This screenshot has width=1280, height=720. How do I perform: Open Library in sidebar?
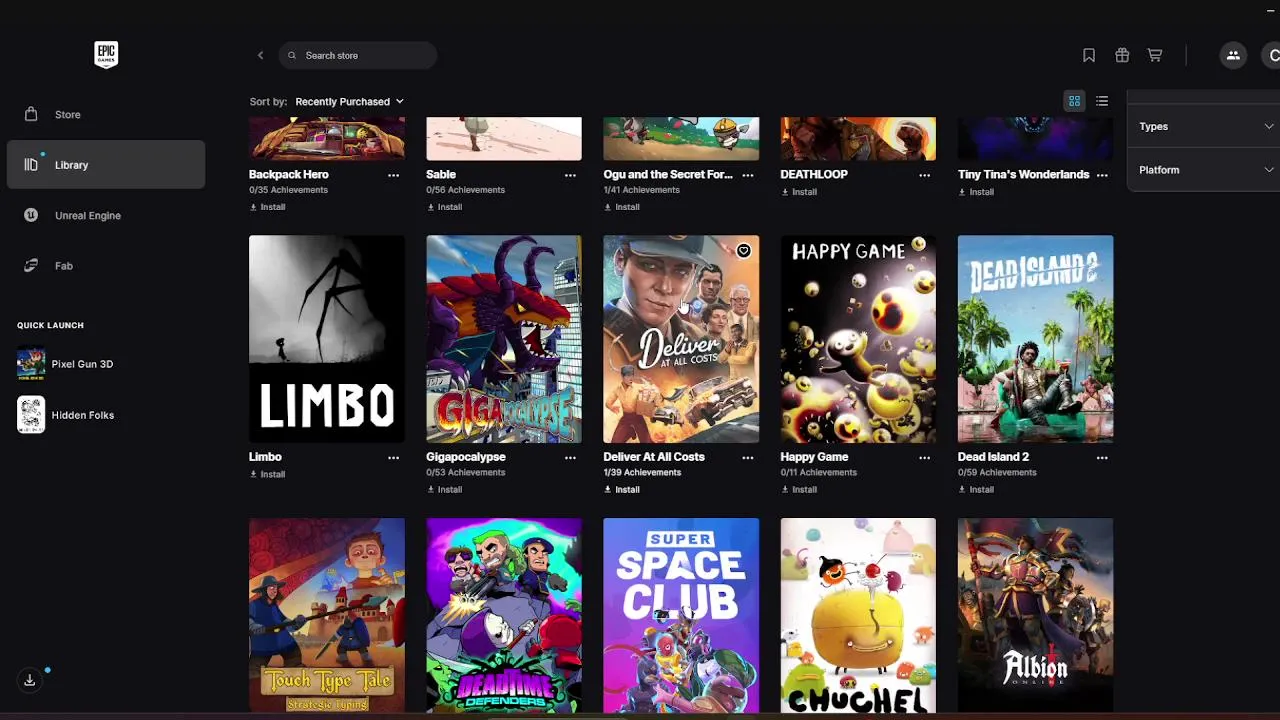(105, 164)
